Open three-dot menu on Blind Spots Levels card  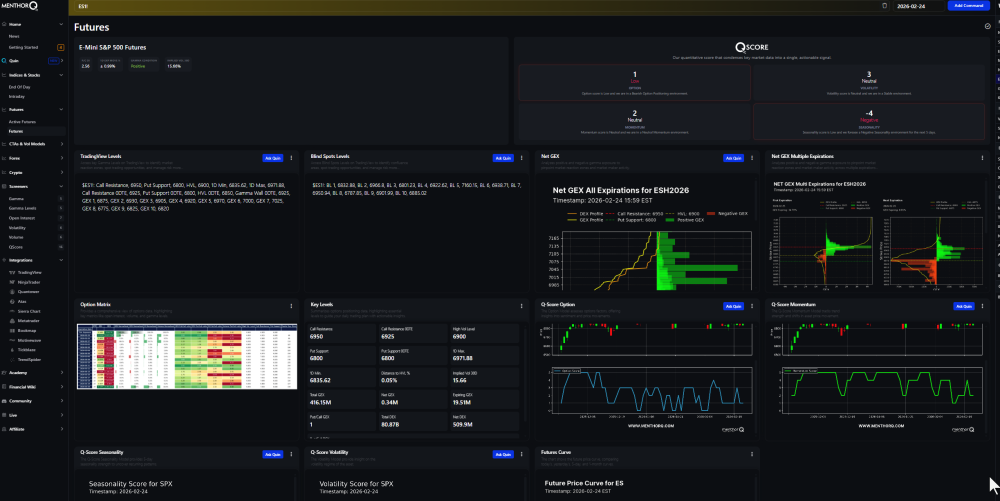click(x=521, y=157)
